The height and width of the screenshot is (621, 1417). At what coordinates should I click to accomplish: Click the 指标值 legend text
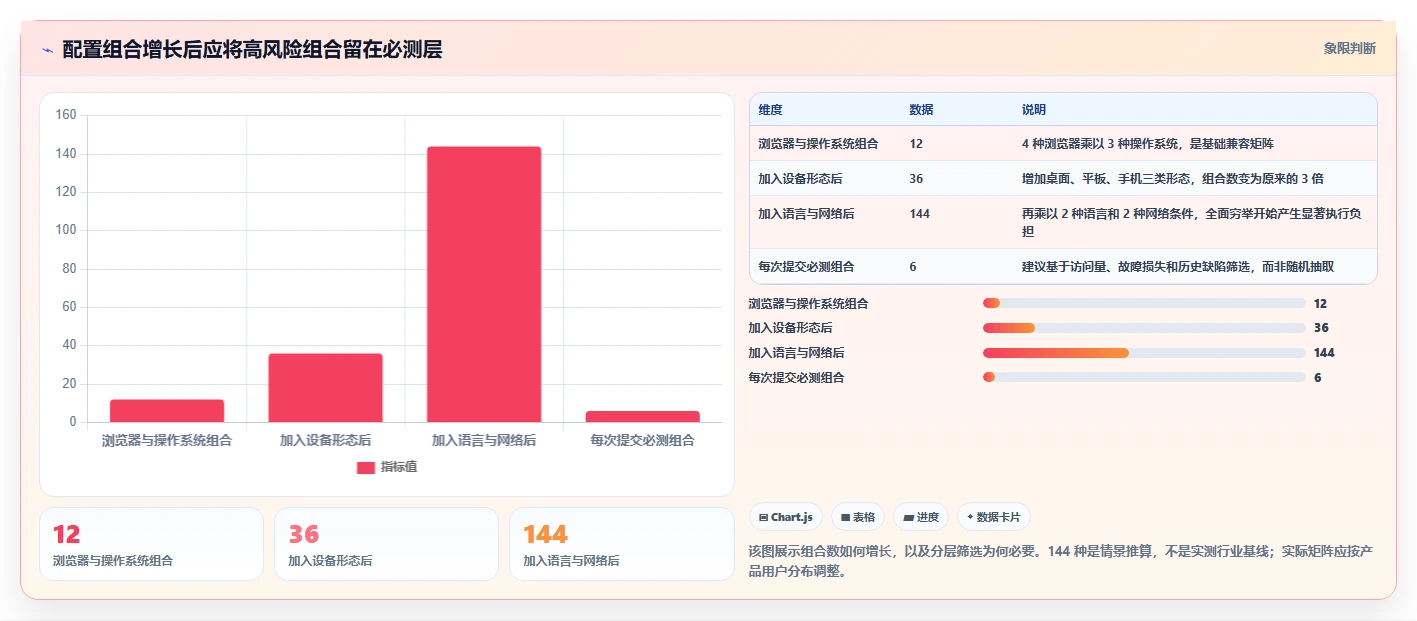click(x=399, y=467)
